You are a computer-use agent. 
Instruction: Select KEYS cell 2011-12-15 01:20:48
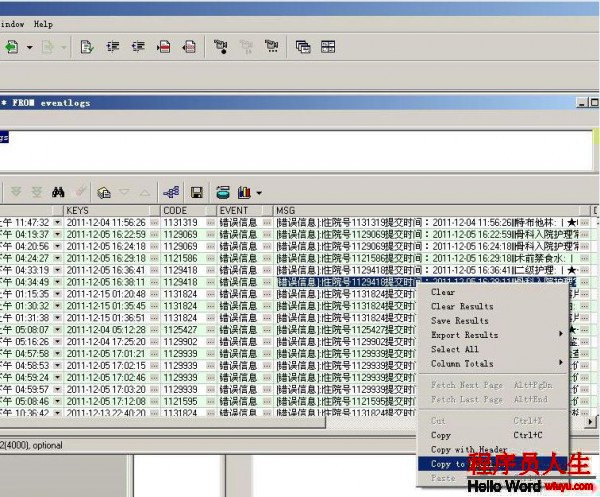point(106,294)
